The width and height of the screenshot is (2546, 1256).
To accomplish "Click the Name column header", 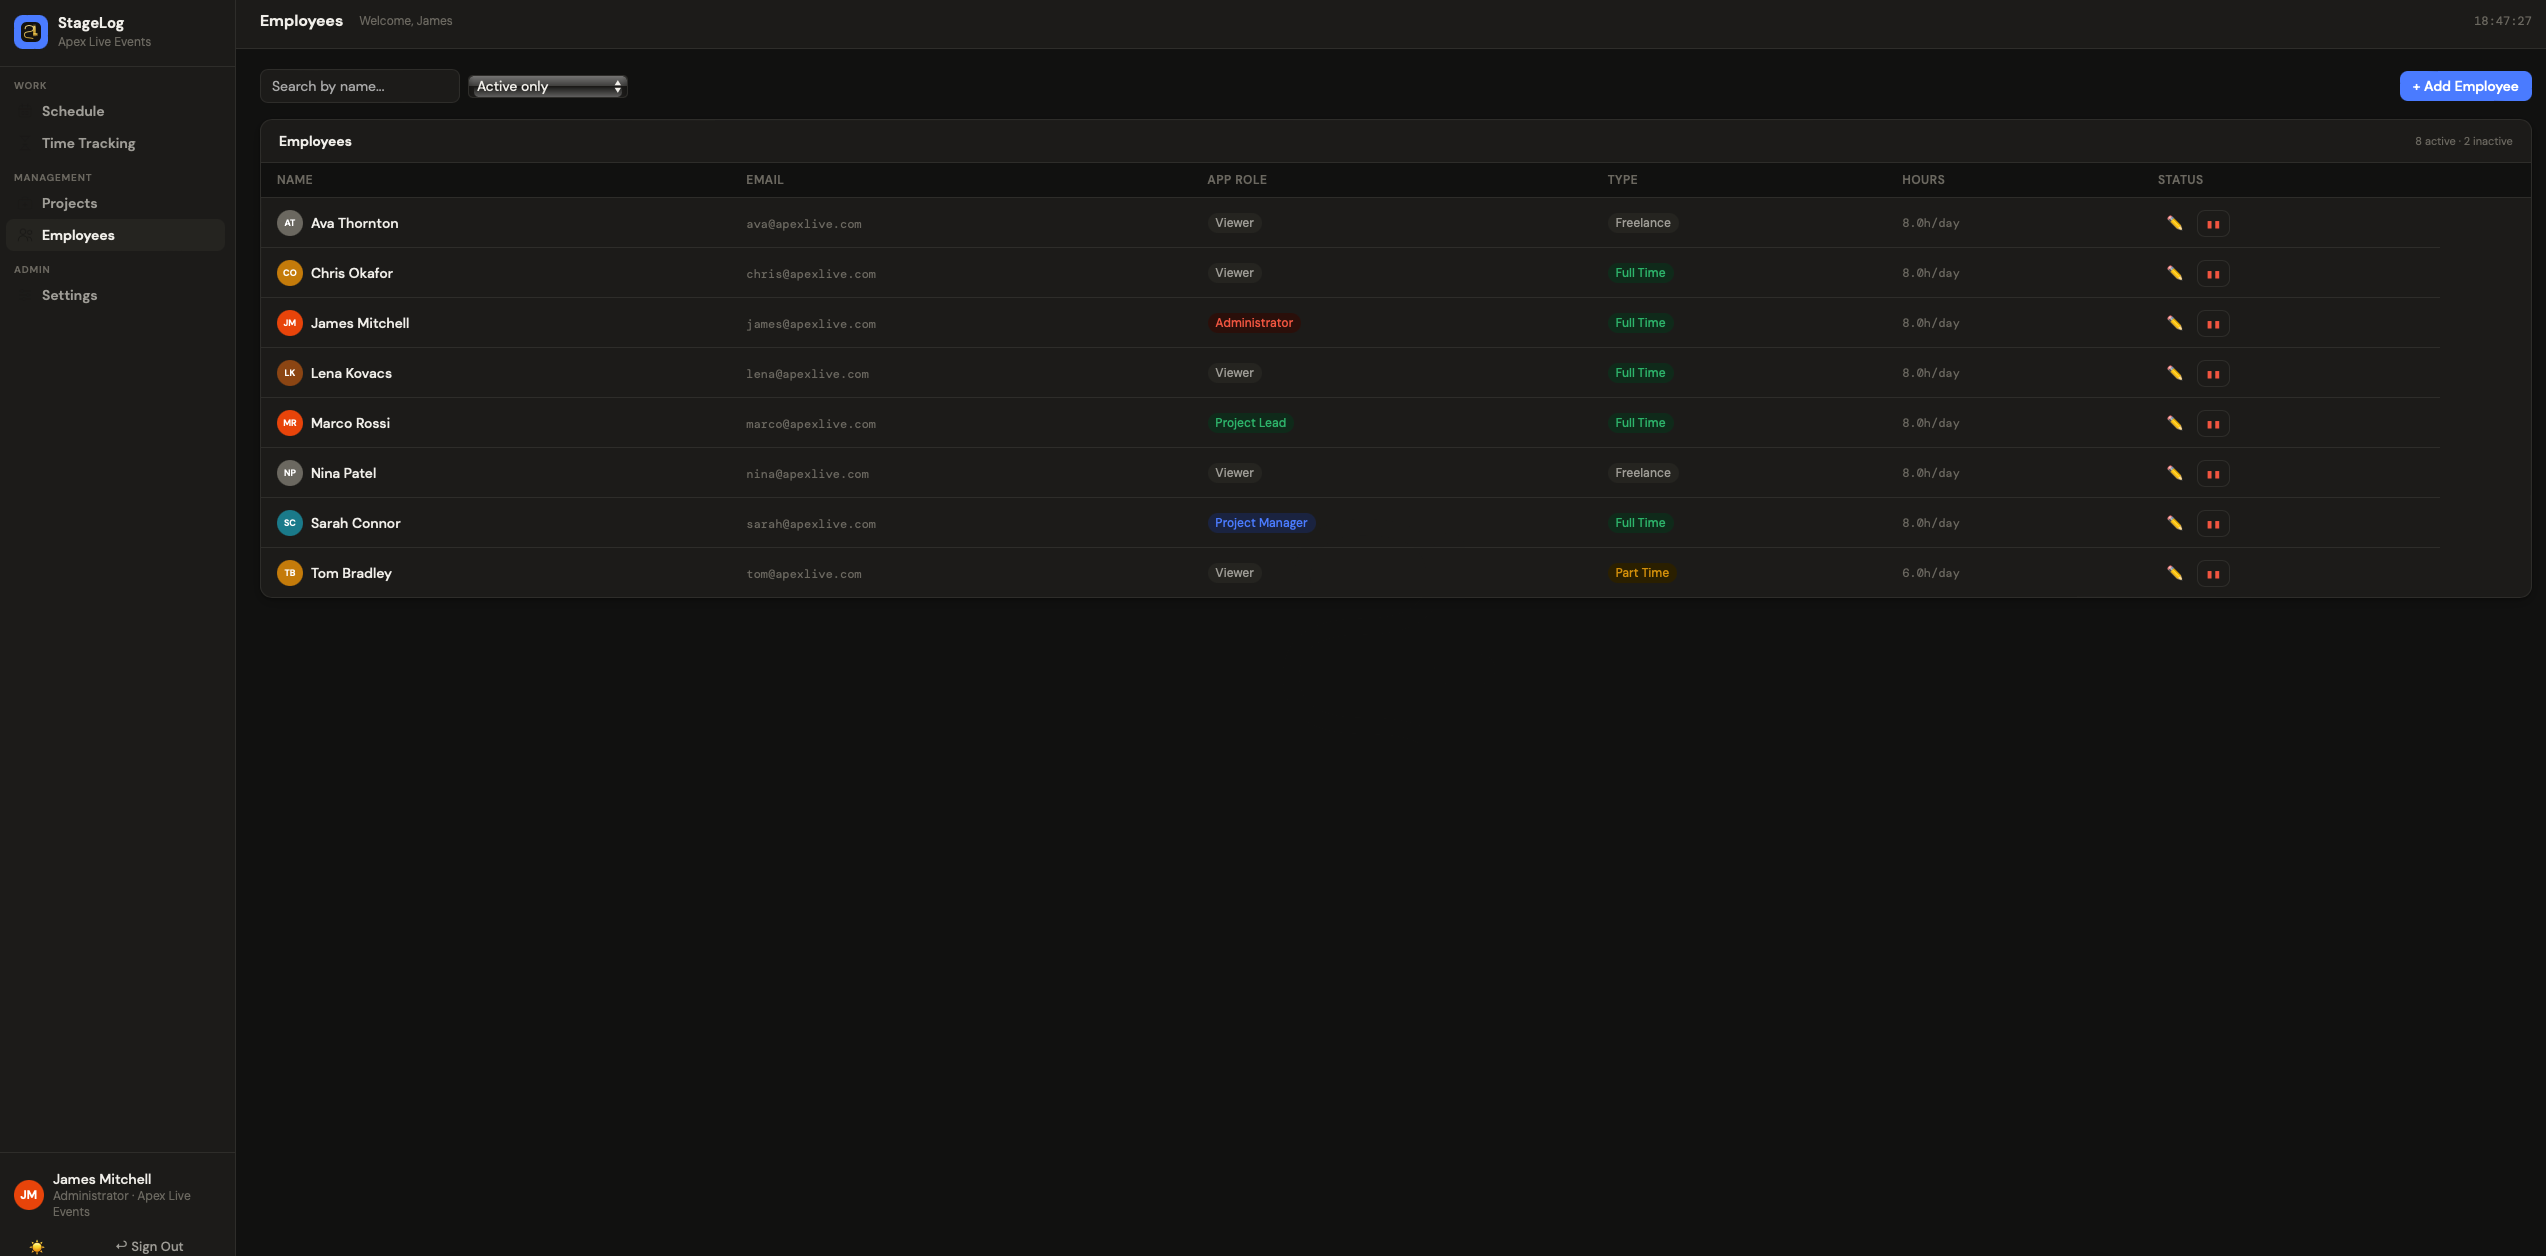I will 295,180.
